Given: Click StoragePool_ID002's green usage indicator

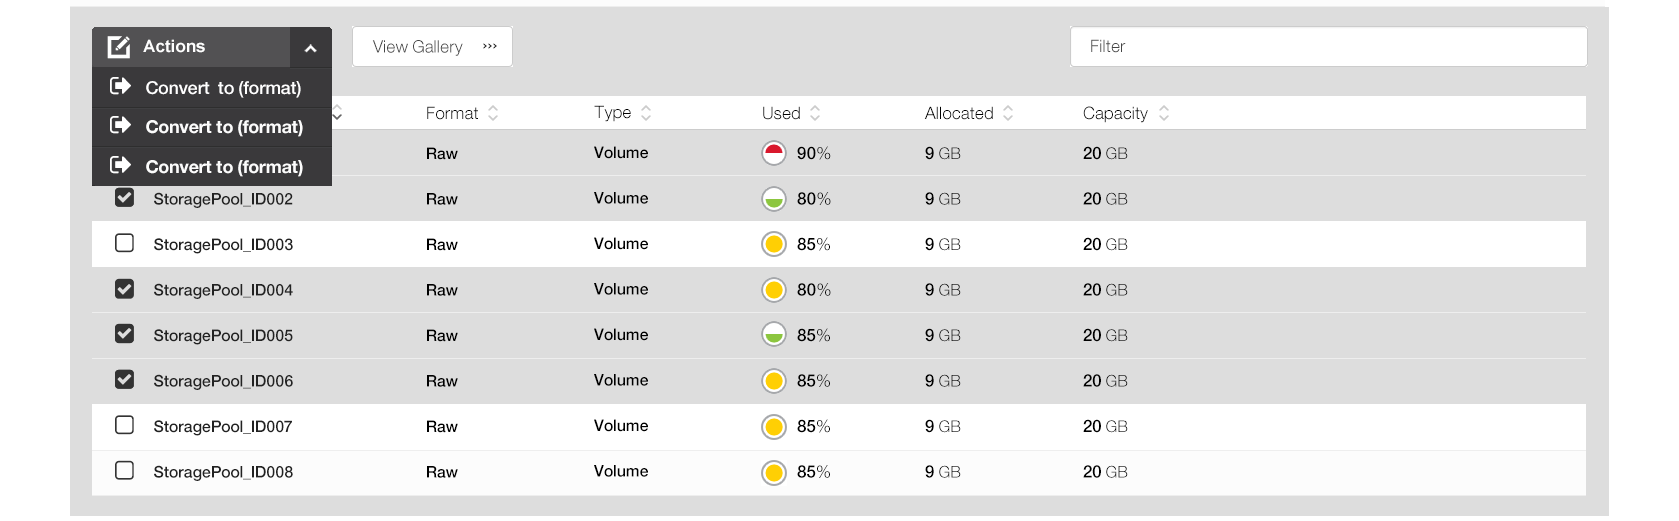Looking at the screenshot, I should [774, 199].
